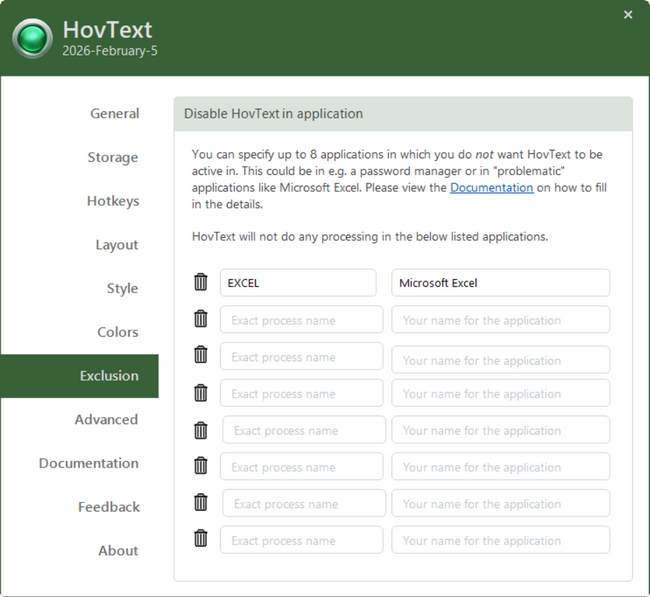Delete the EXCEL exclusion entry via trash icon
This screenshot has width=650, height=597.
point(200,283)
